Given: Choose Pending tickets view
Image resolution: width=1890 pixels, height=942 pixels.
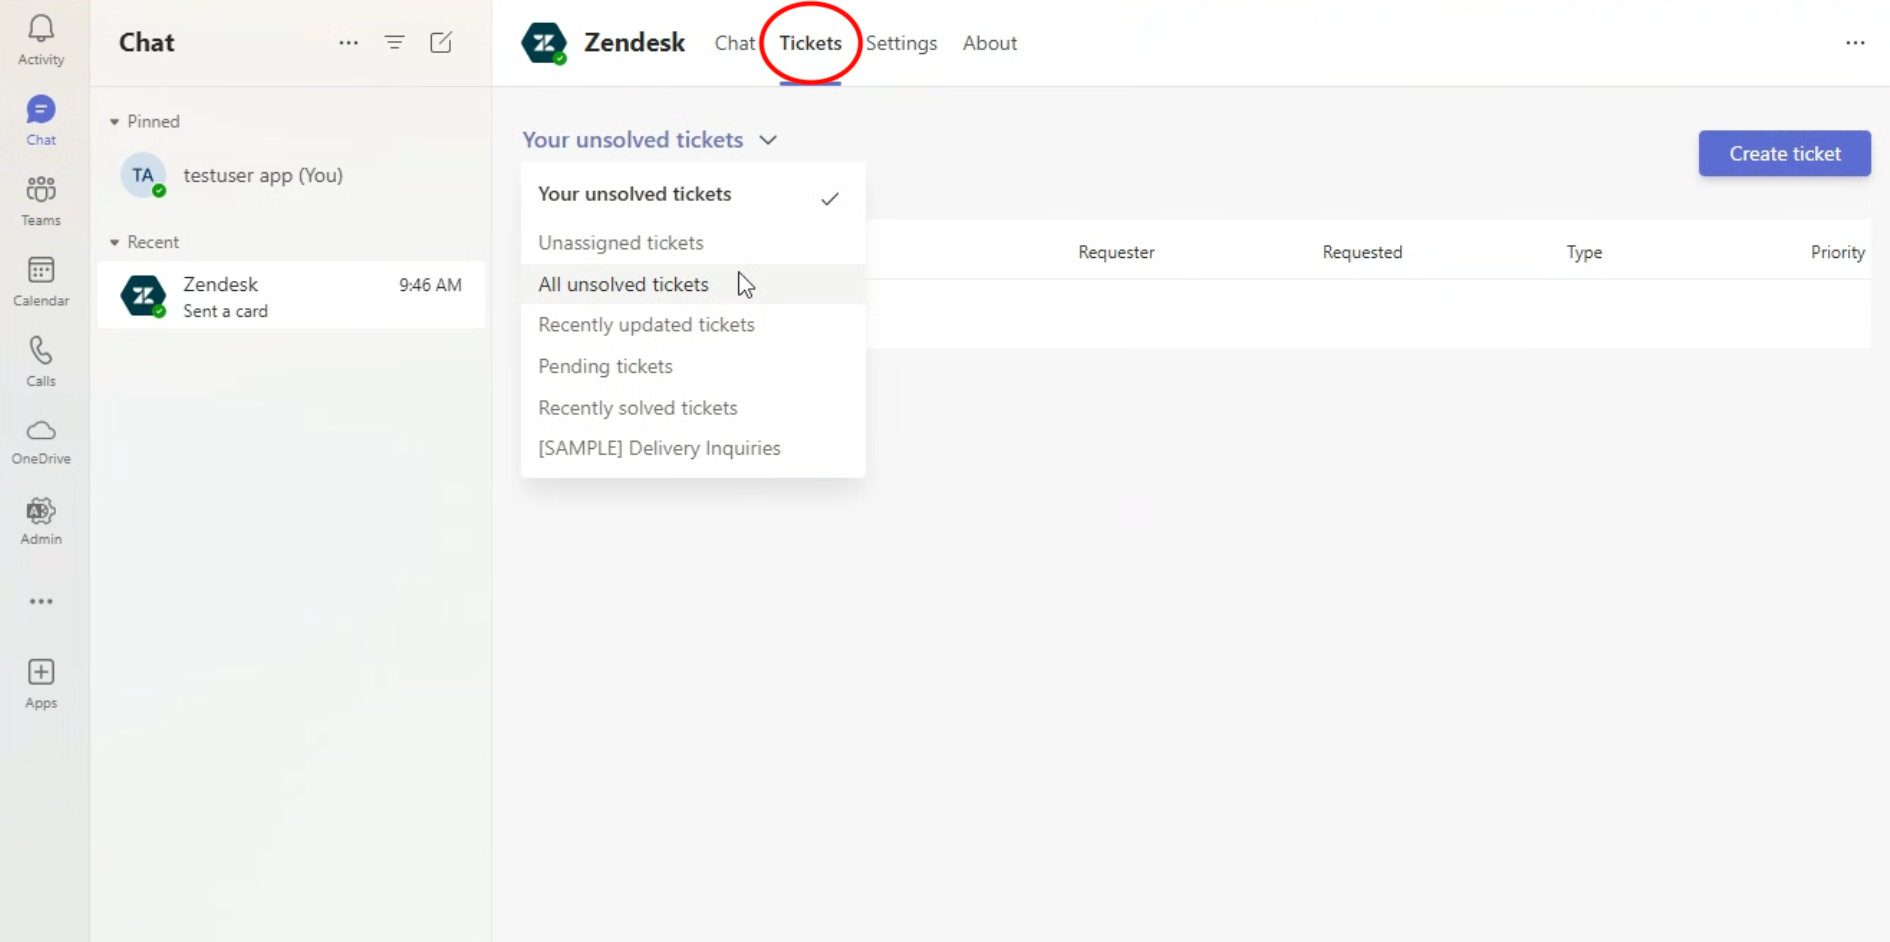Looking at the screenshot, I should tap(693, 366).
